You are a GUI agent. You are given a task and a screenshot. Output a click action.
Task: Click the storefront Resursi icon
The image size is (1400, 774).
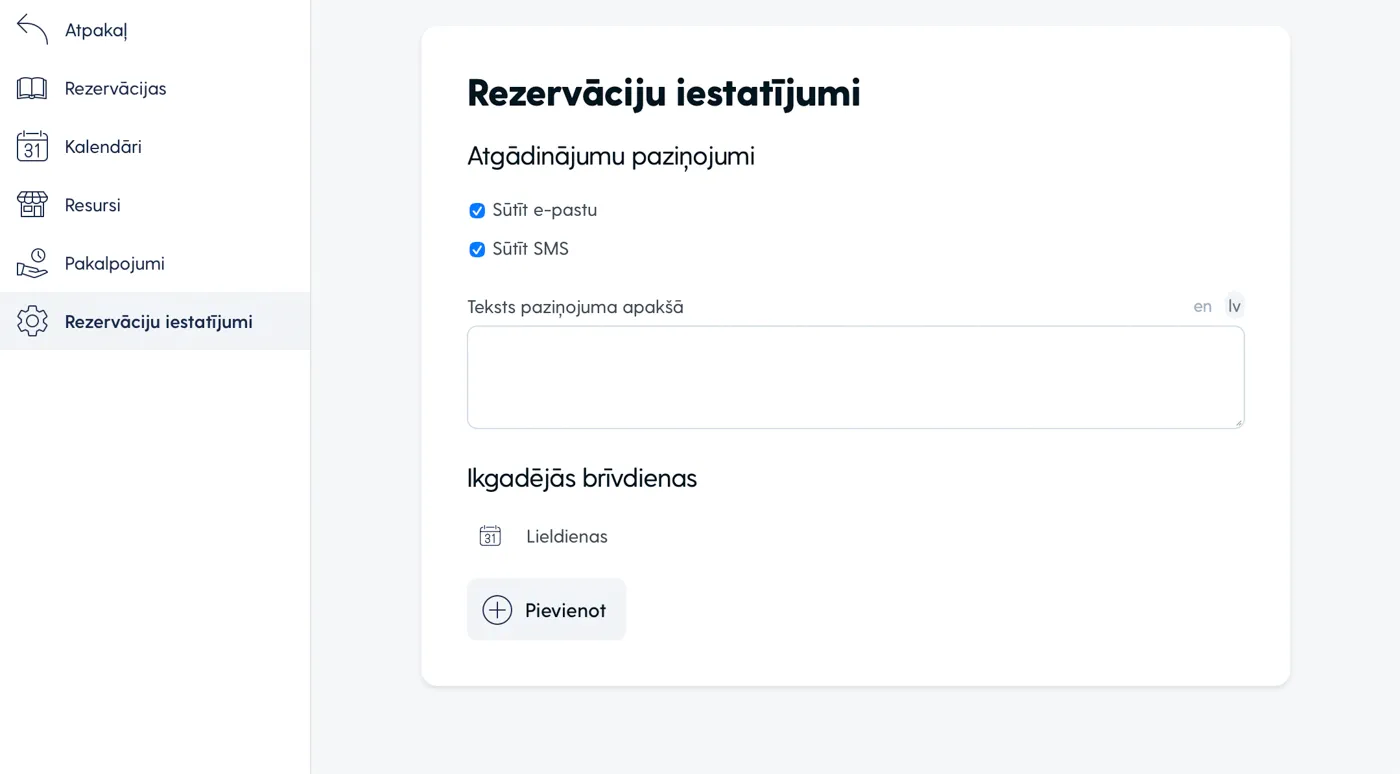click(x=32, y=205)
